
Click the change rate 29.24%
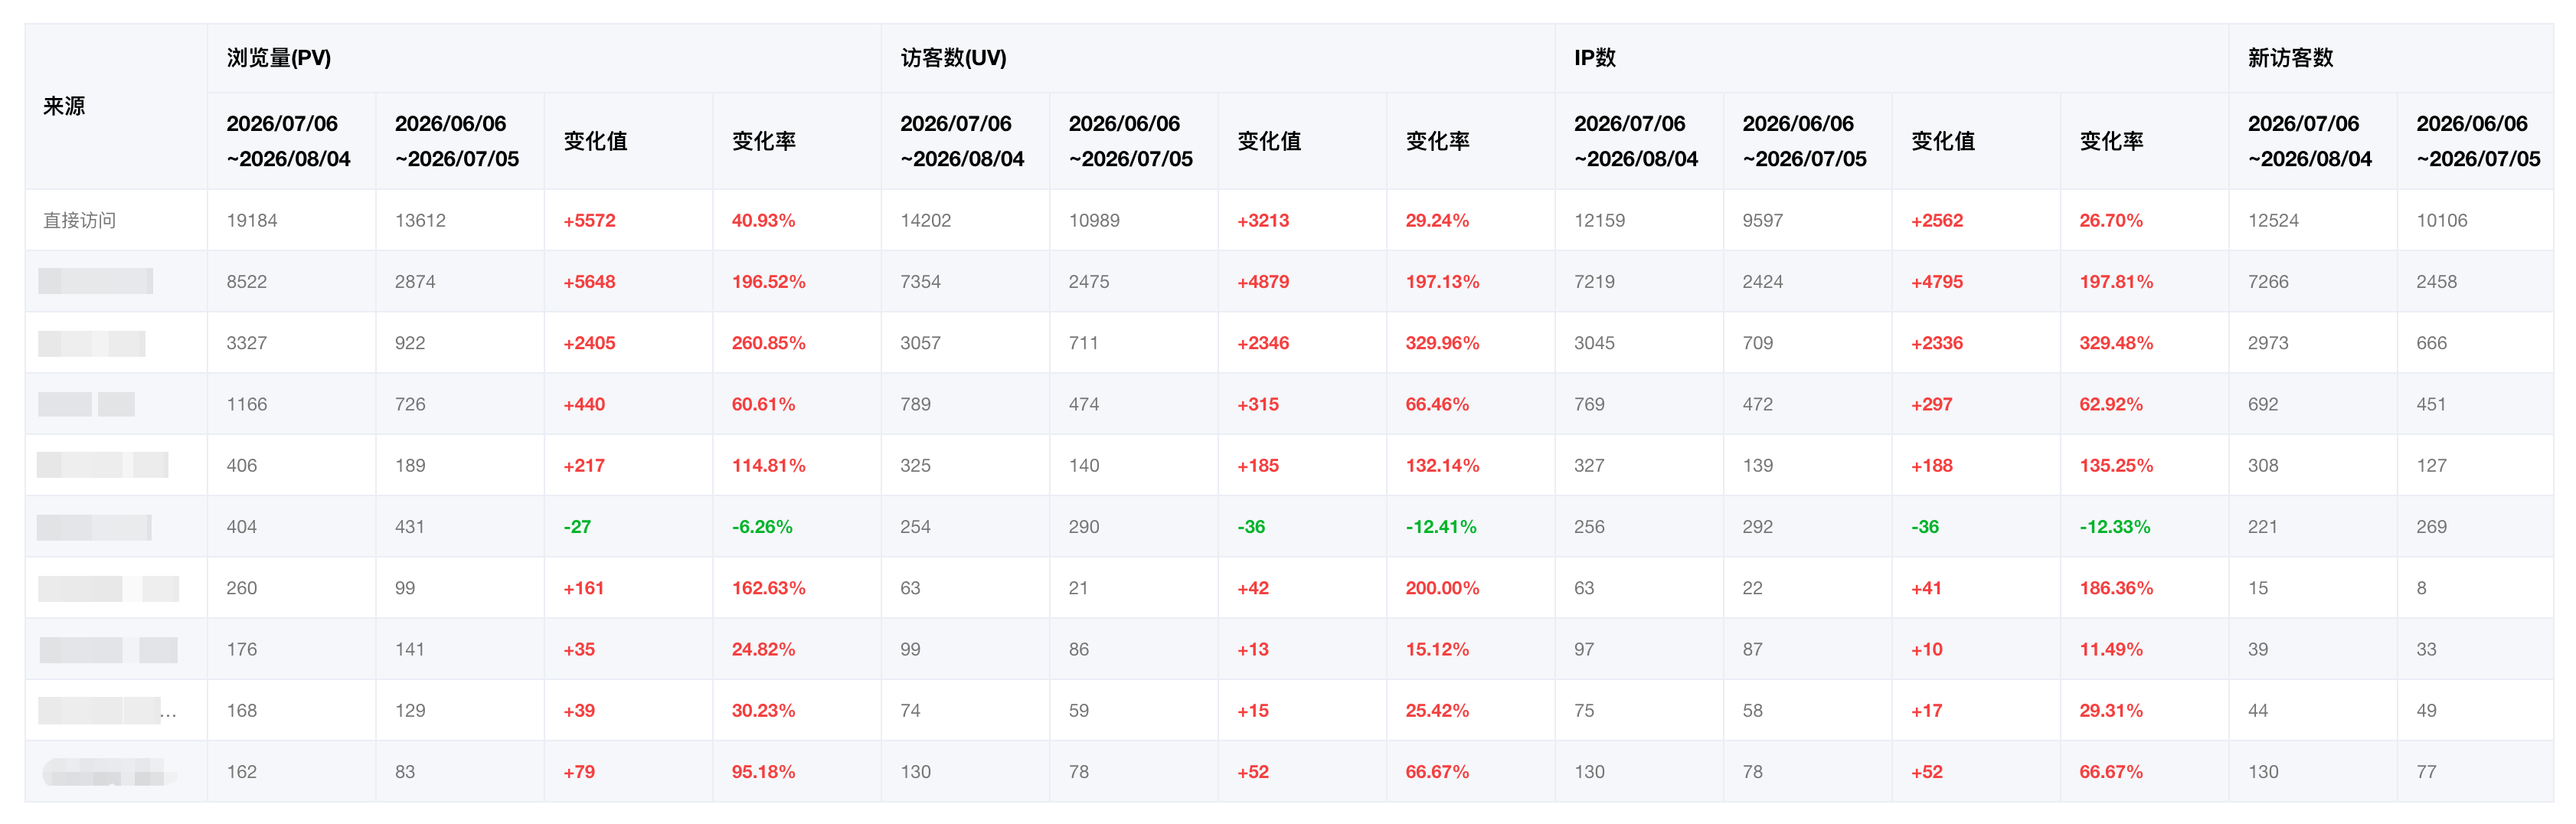click(1438, 220)
